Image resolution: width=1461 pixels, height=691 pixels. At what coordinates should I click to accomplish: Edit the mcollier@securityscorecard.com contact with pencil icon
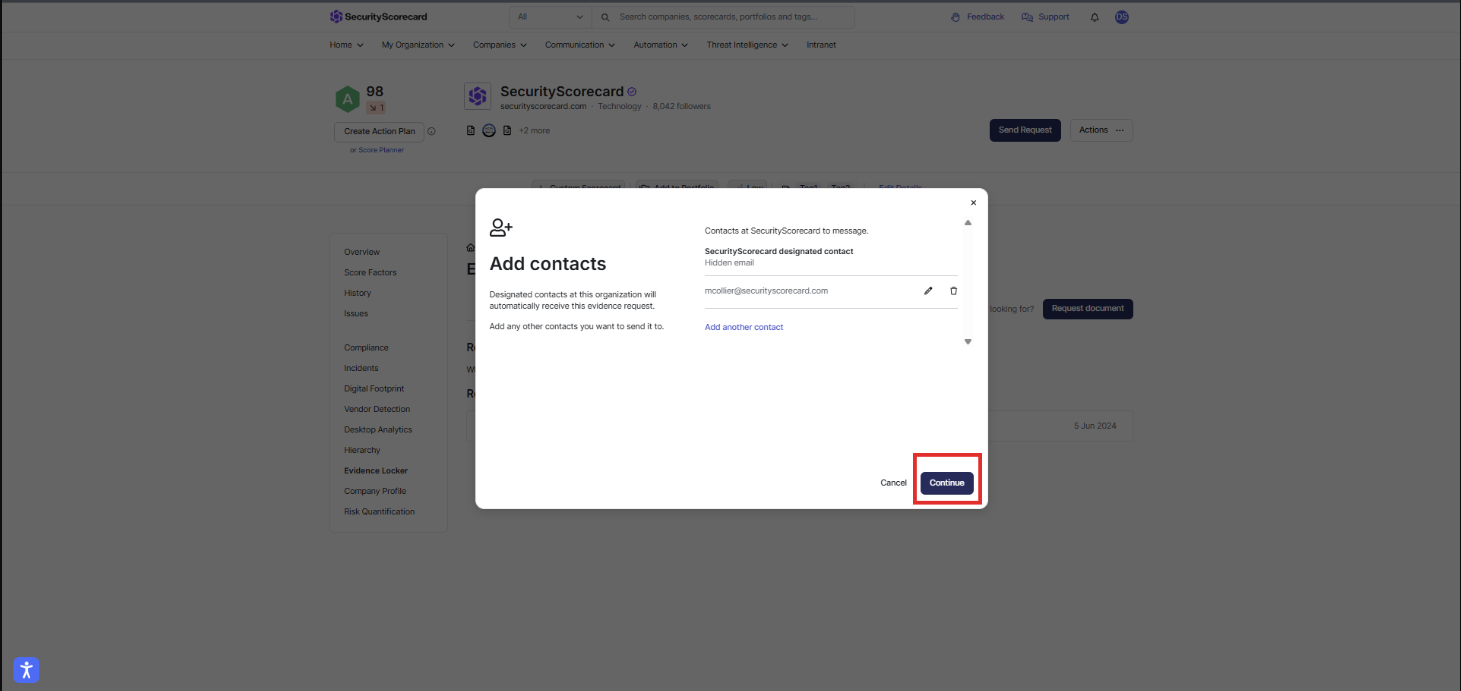point(928,291)
